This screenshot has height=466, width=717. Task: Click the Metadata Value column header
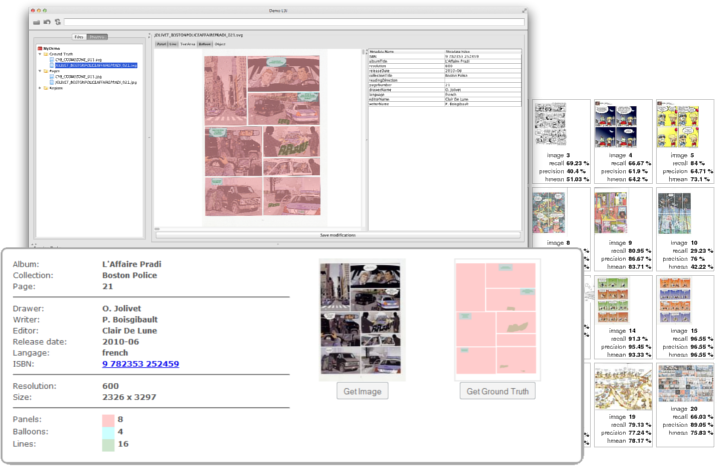click(x=482, y=52)
